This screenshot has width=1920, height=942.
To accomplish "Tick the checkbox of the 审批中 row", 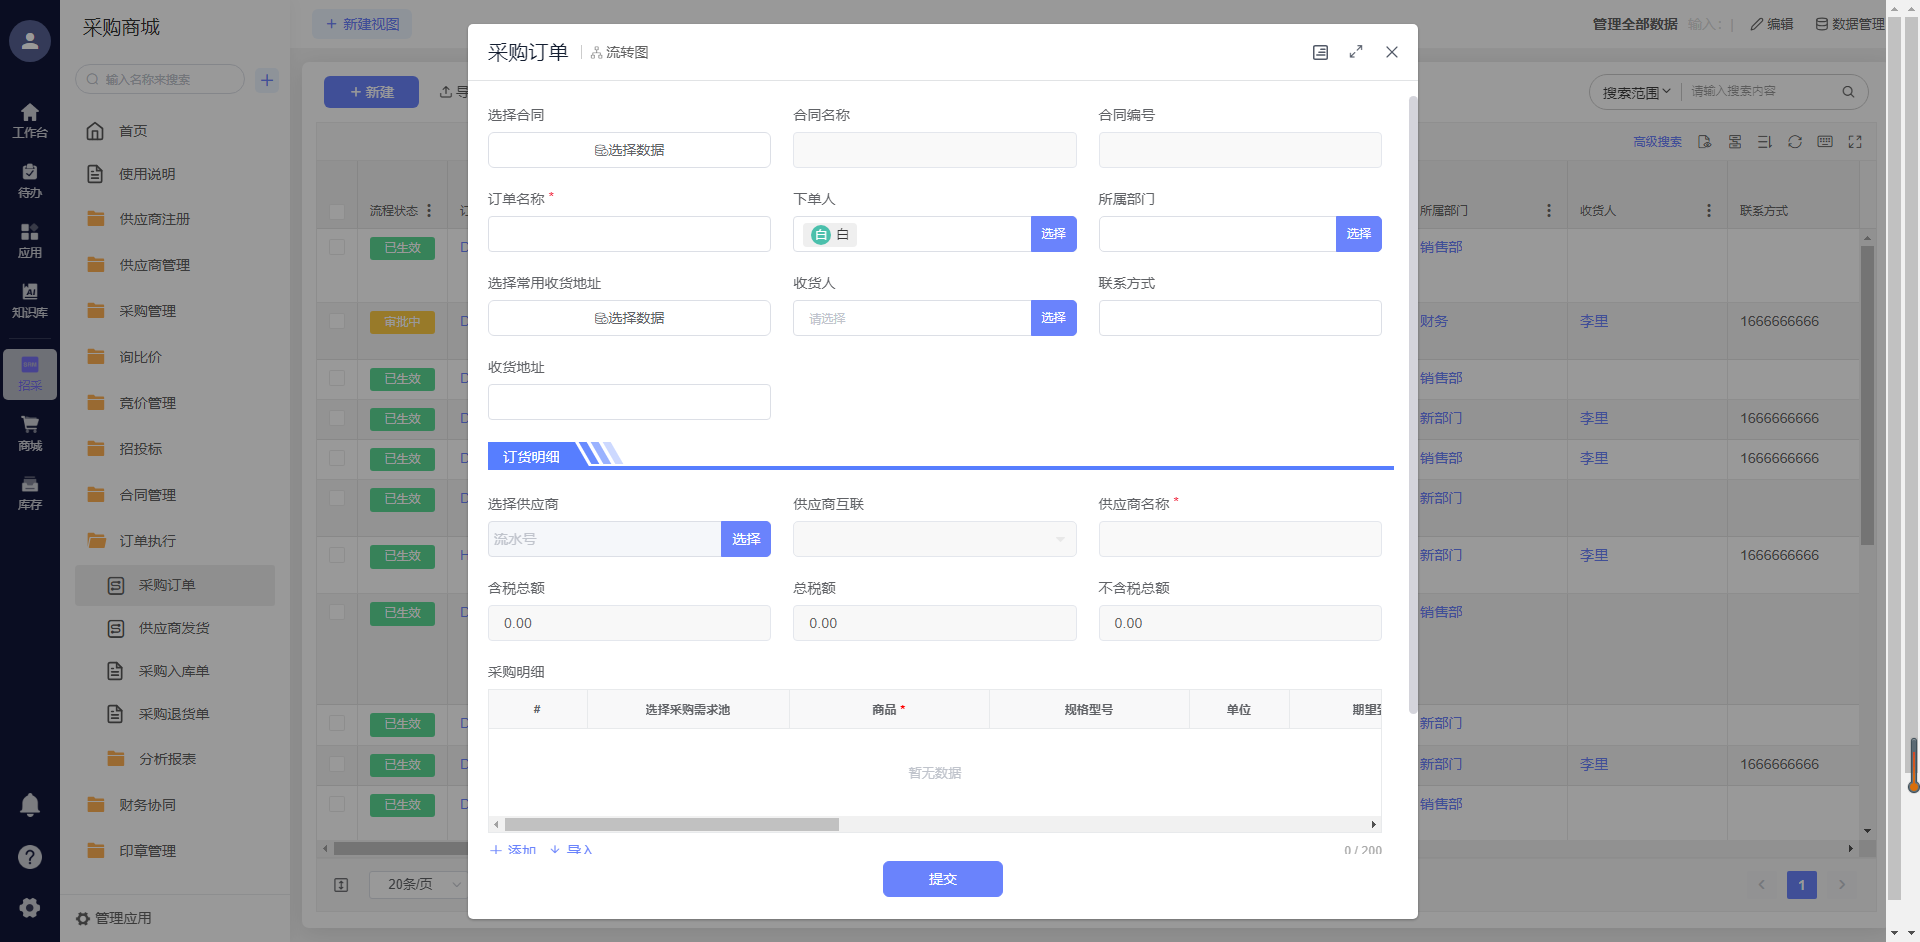I will coord(337,321).
